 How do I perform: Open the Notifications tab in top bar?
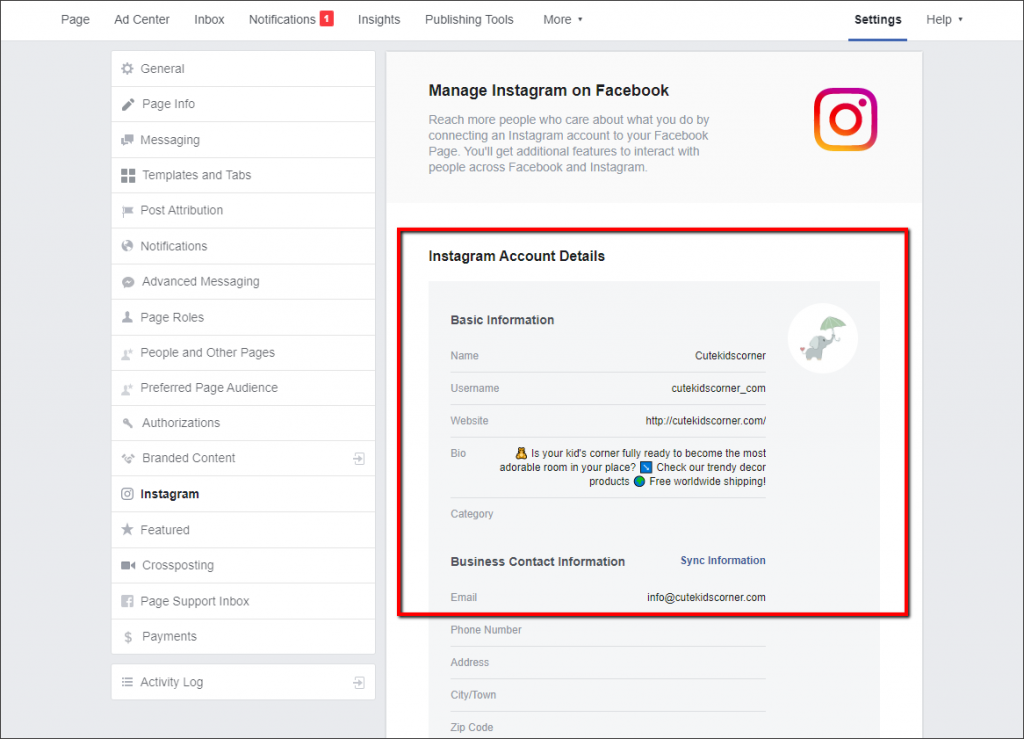click(282, 20)
